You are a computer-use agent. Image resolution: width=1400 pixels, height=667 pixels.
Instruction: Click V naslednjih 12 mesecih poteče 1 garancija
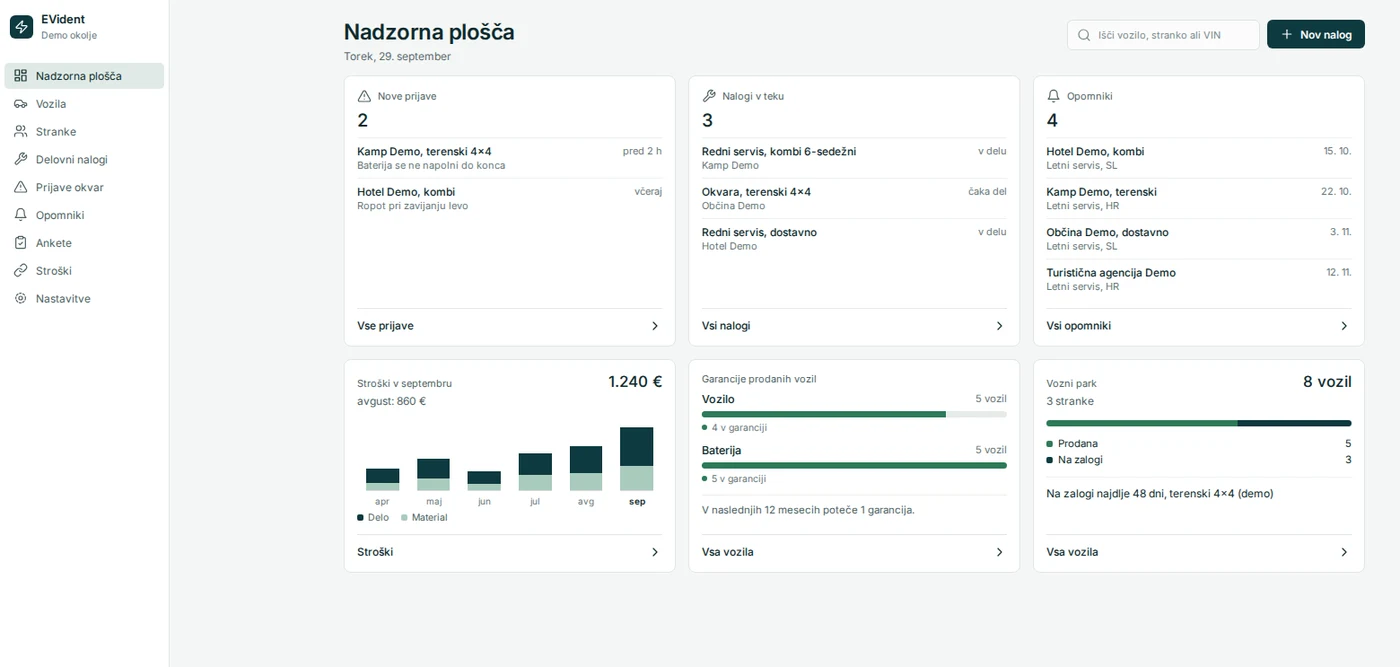[x=808, y=510]
